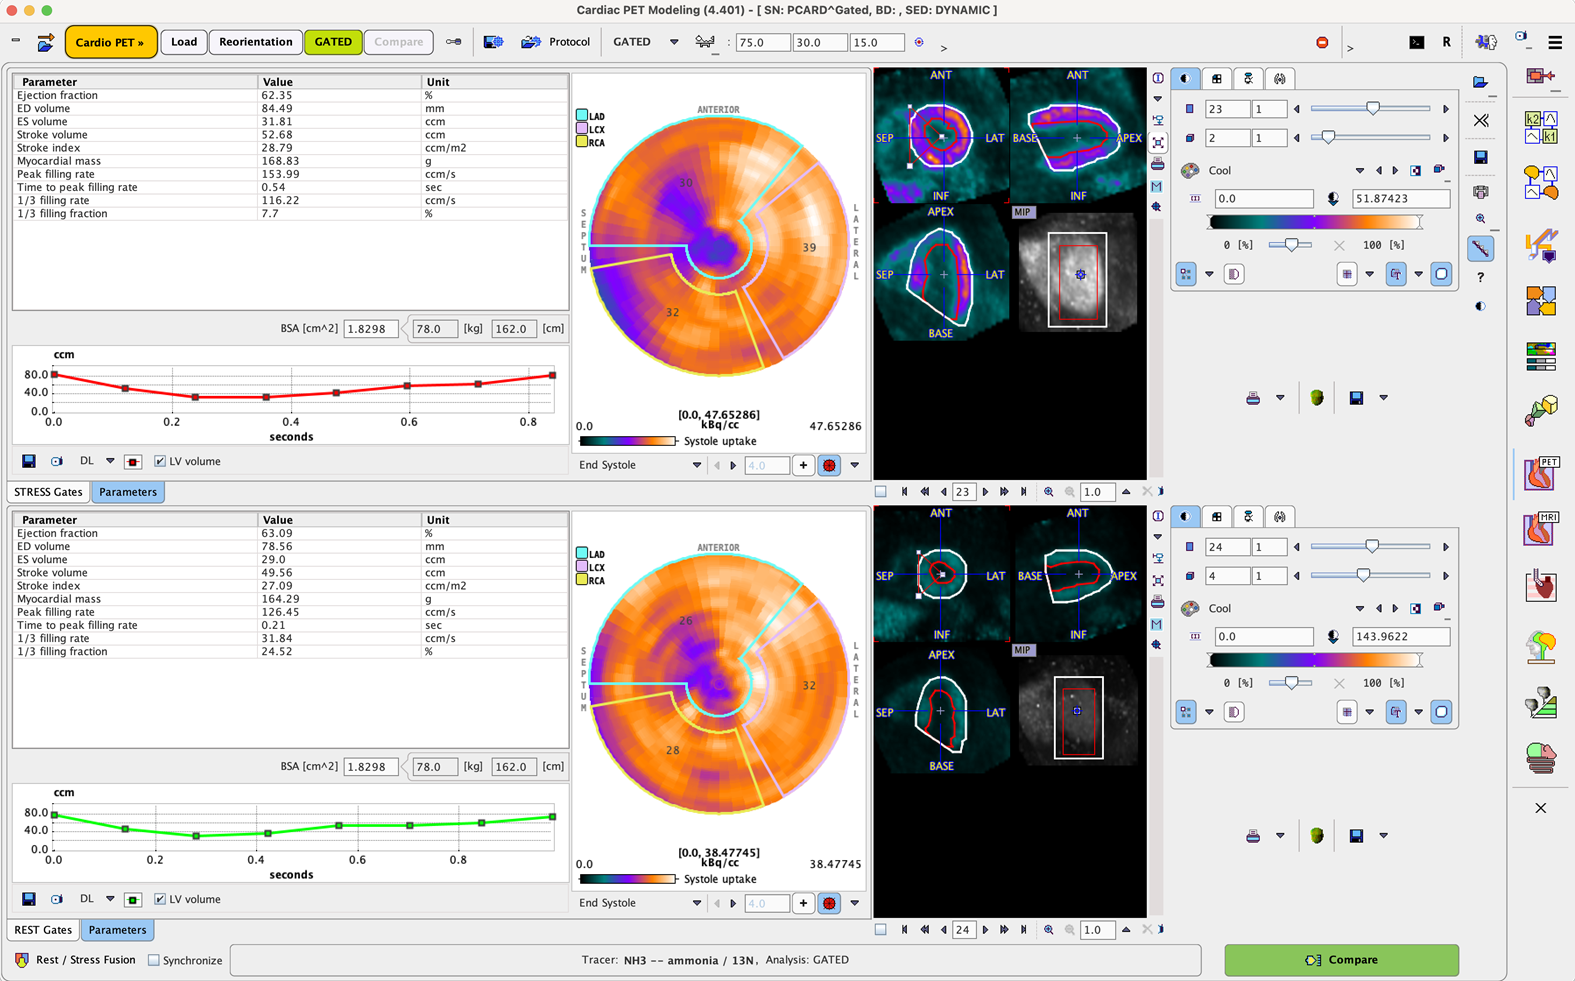This screenshot has width=1575, height=981.
Task: Toggle the checkbox left of rest frame controls
Action: (x=881, y=930)
